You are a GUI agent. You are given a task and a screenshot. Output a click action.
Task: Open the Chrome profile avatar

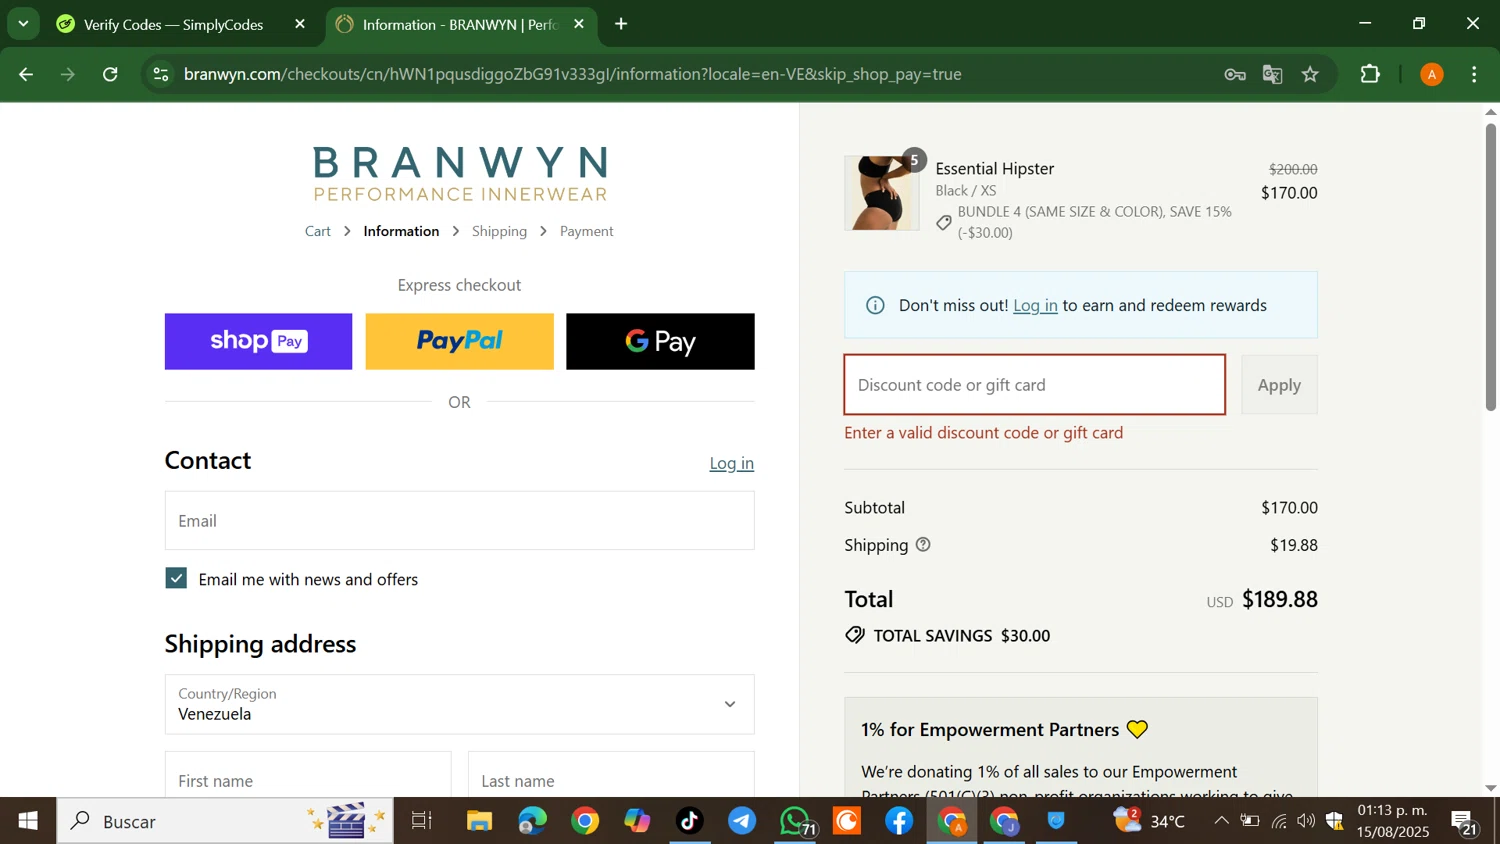[1432, 74]
